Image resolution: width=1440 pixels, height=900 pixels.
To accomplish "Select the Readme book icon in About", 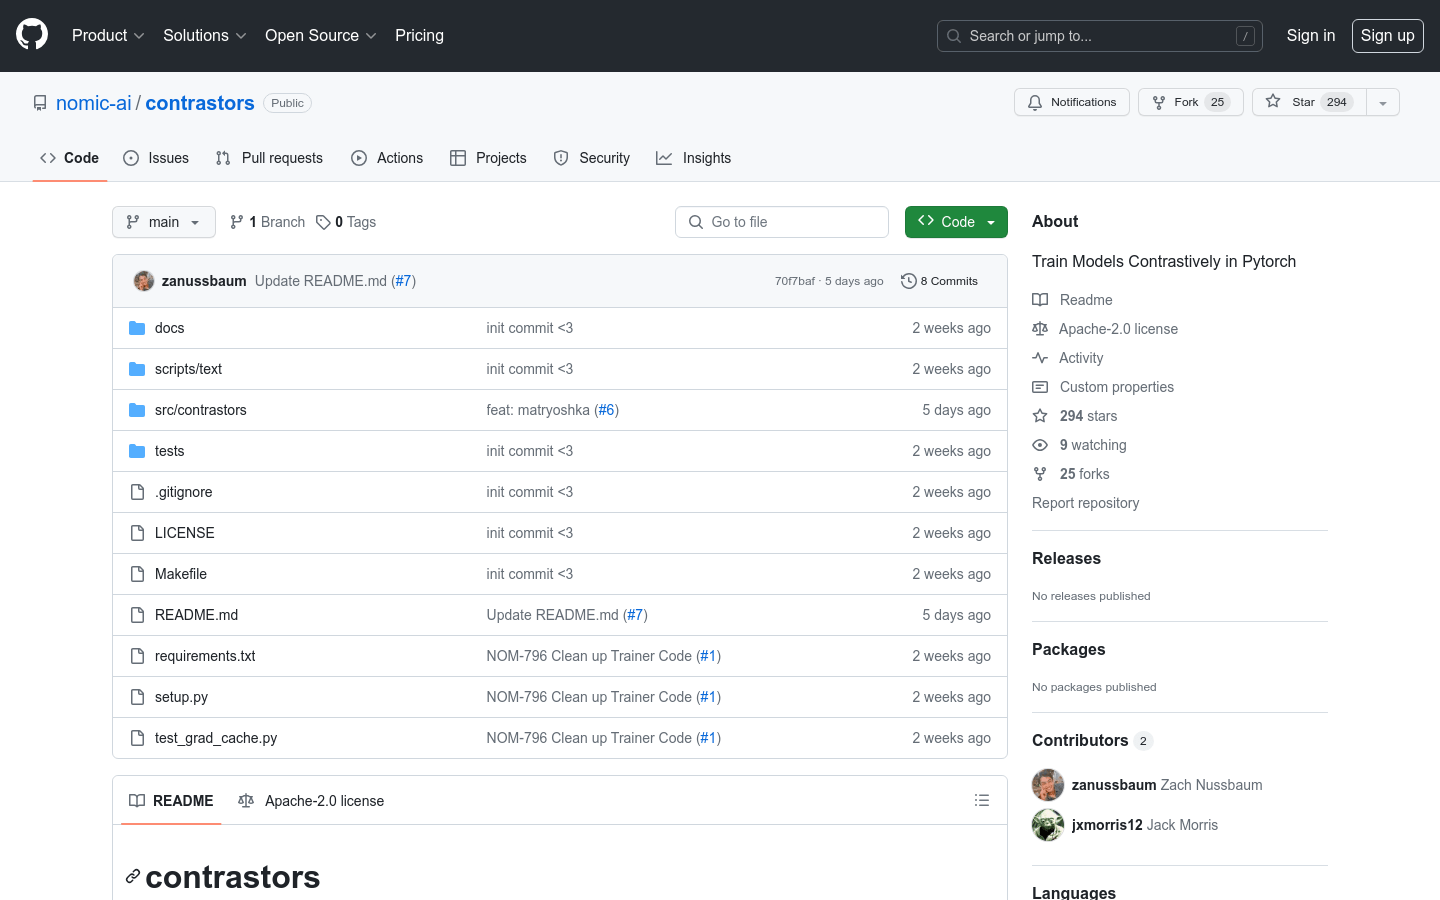I will point(1040,300).
